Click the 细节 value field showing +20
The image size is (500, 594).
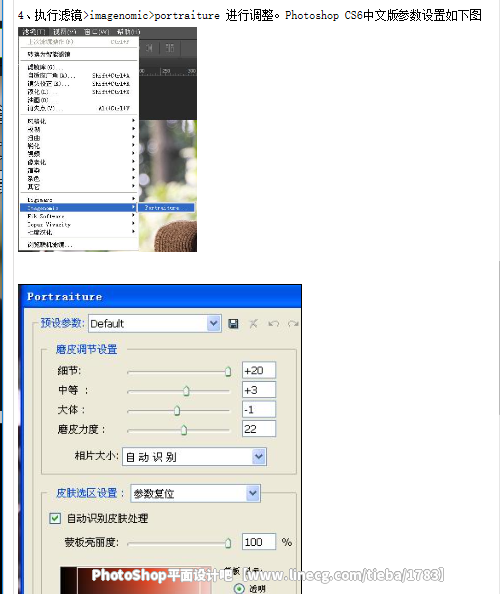click(259, 370)
